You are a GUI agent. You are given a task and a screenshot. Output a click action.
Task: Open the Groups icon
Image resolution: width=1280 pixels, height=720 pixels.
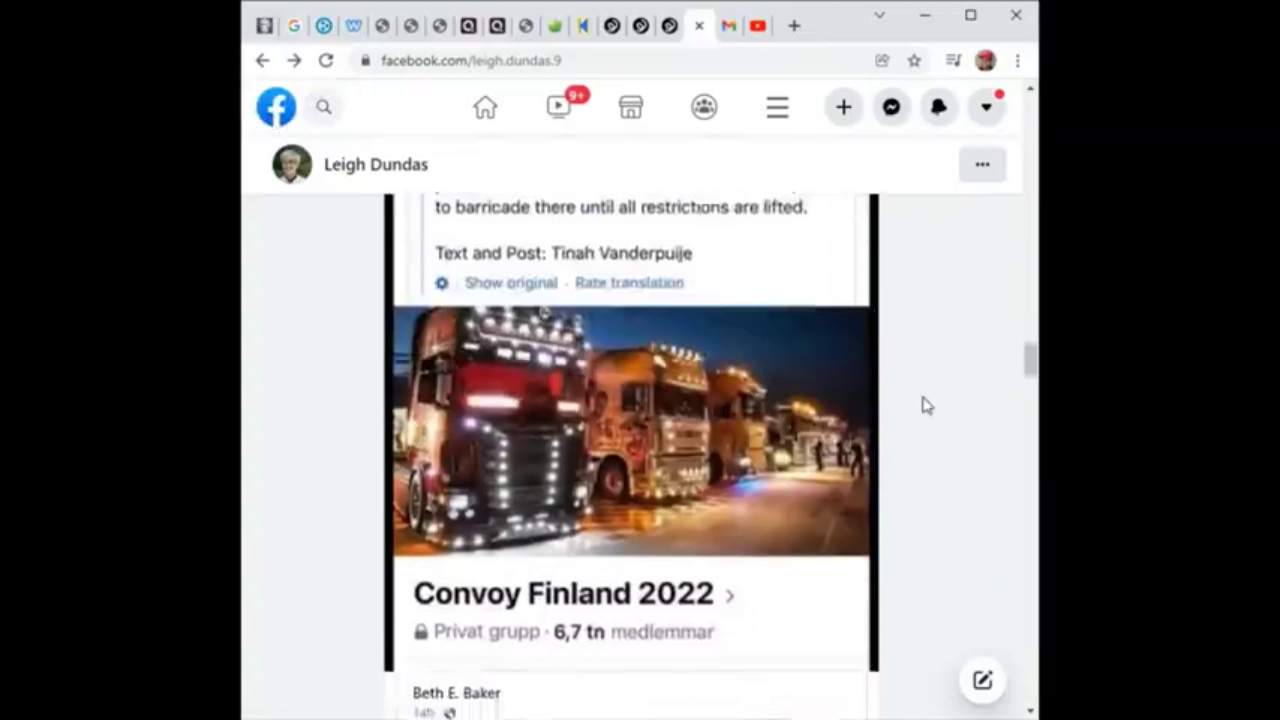tap(704, 107)
